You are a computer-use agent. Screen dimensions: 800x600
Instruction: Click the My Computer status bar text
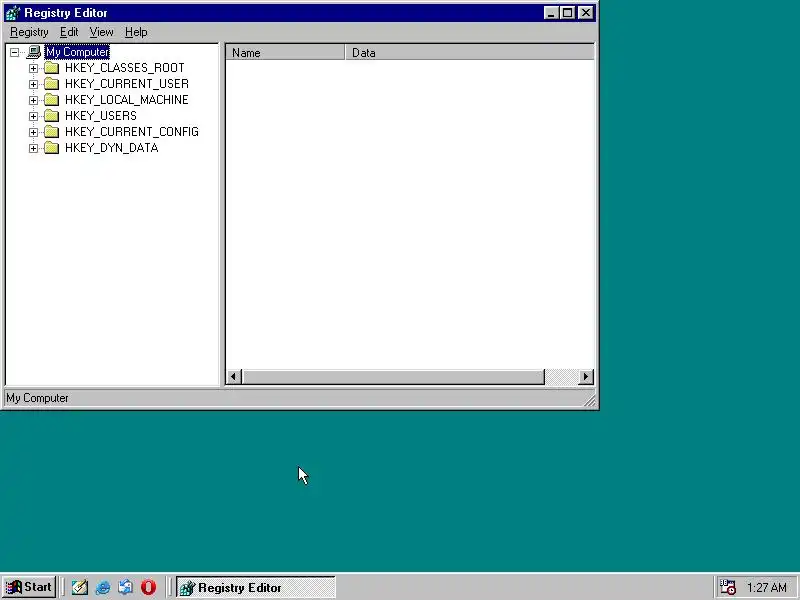[x=37, y=398]
